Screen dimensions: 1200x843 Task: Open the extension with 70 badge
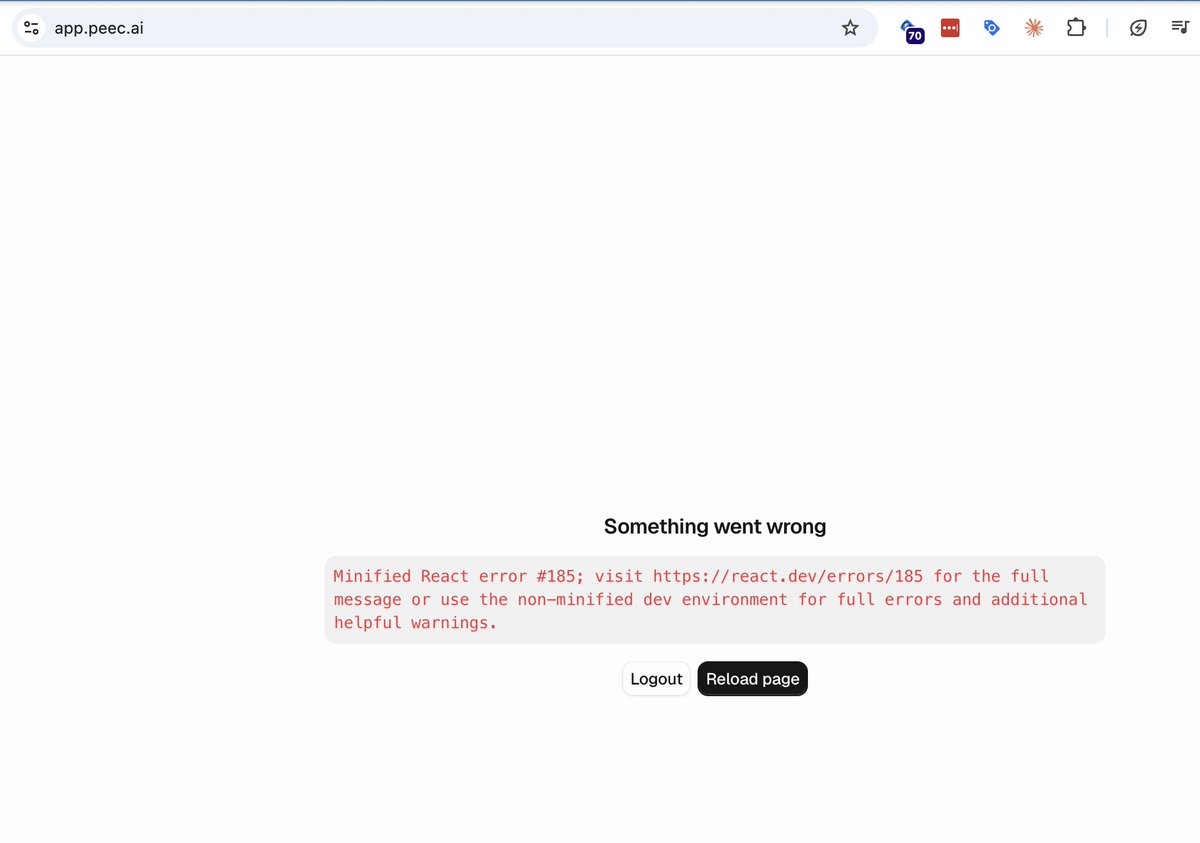911,30
